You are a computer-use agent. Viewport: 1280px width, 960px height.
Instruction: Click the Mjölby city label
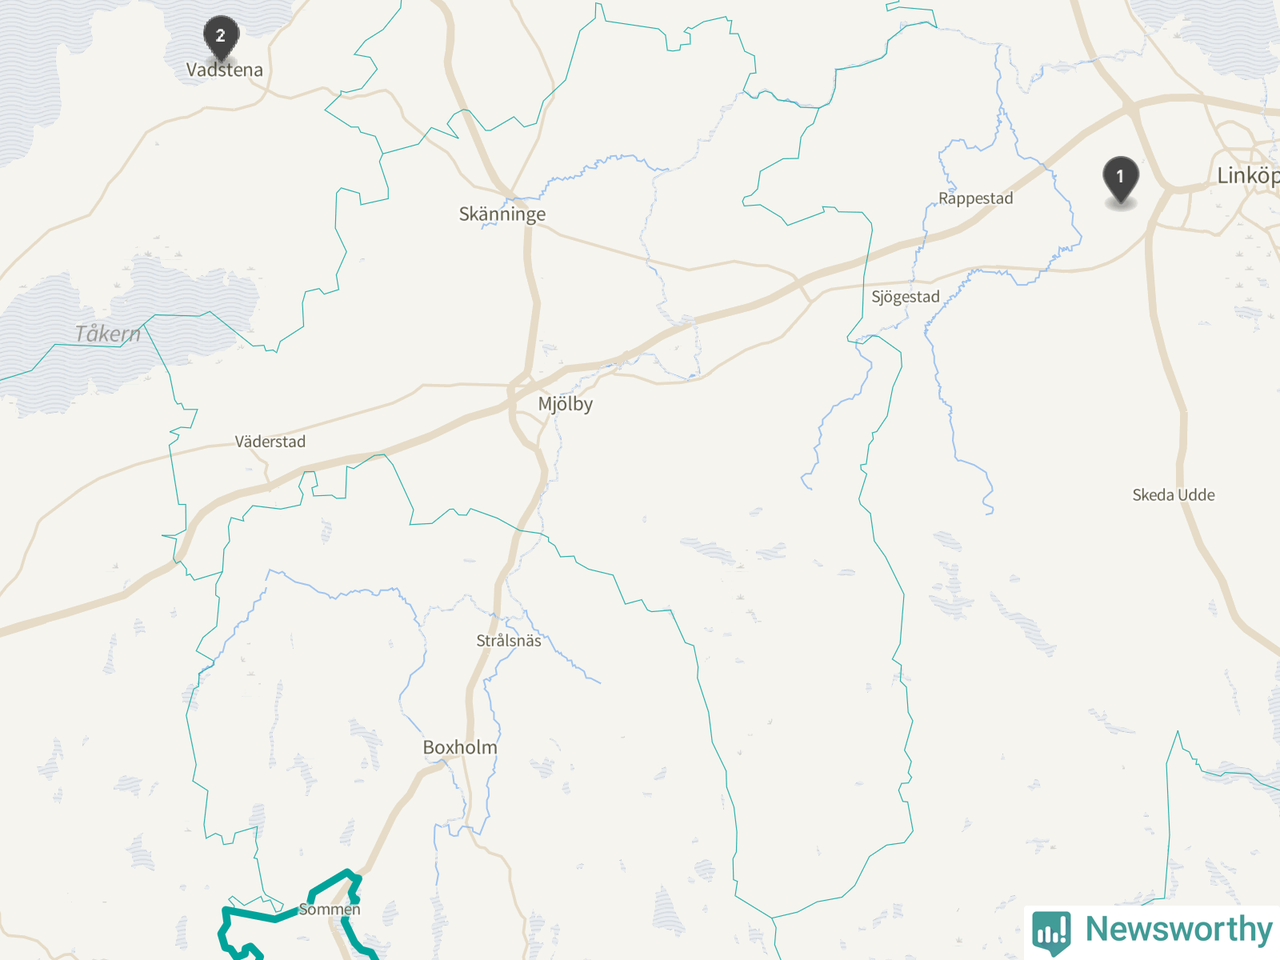click(565, 404)
